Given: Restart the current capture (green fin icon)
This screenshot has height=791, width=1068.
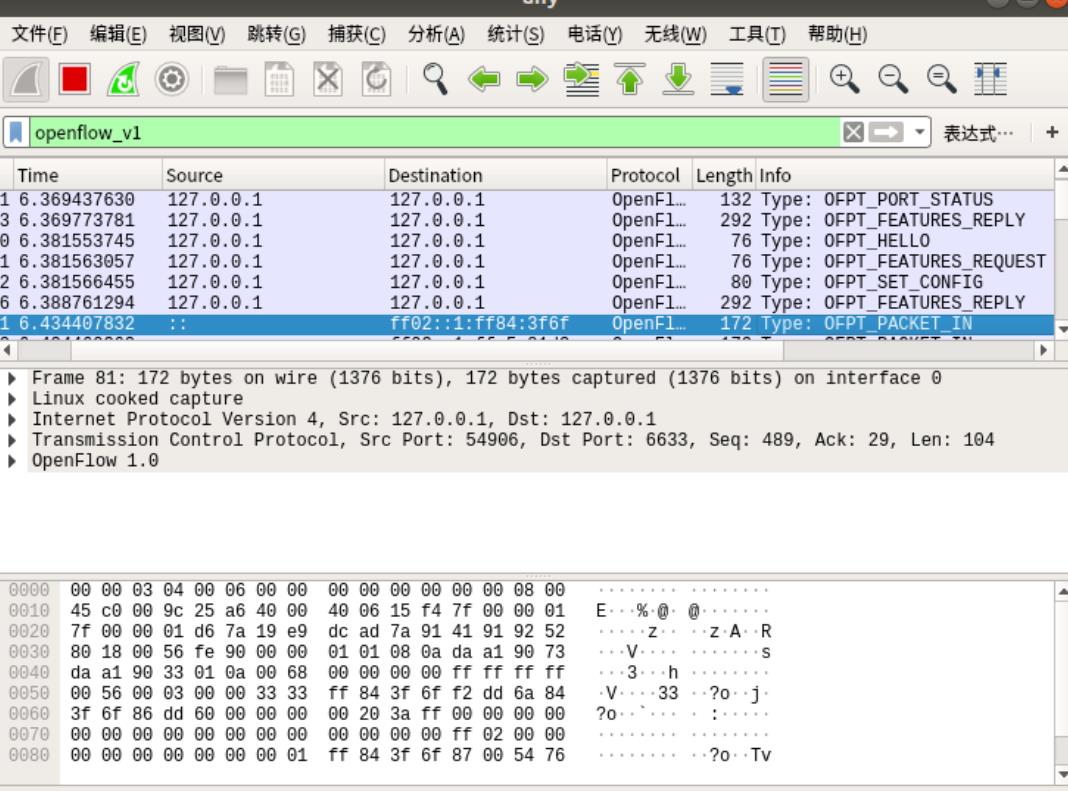Looking at the screenshot, I should click(123, 80).
